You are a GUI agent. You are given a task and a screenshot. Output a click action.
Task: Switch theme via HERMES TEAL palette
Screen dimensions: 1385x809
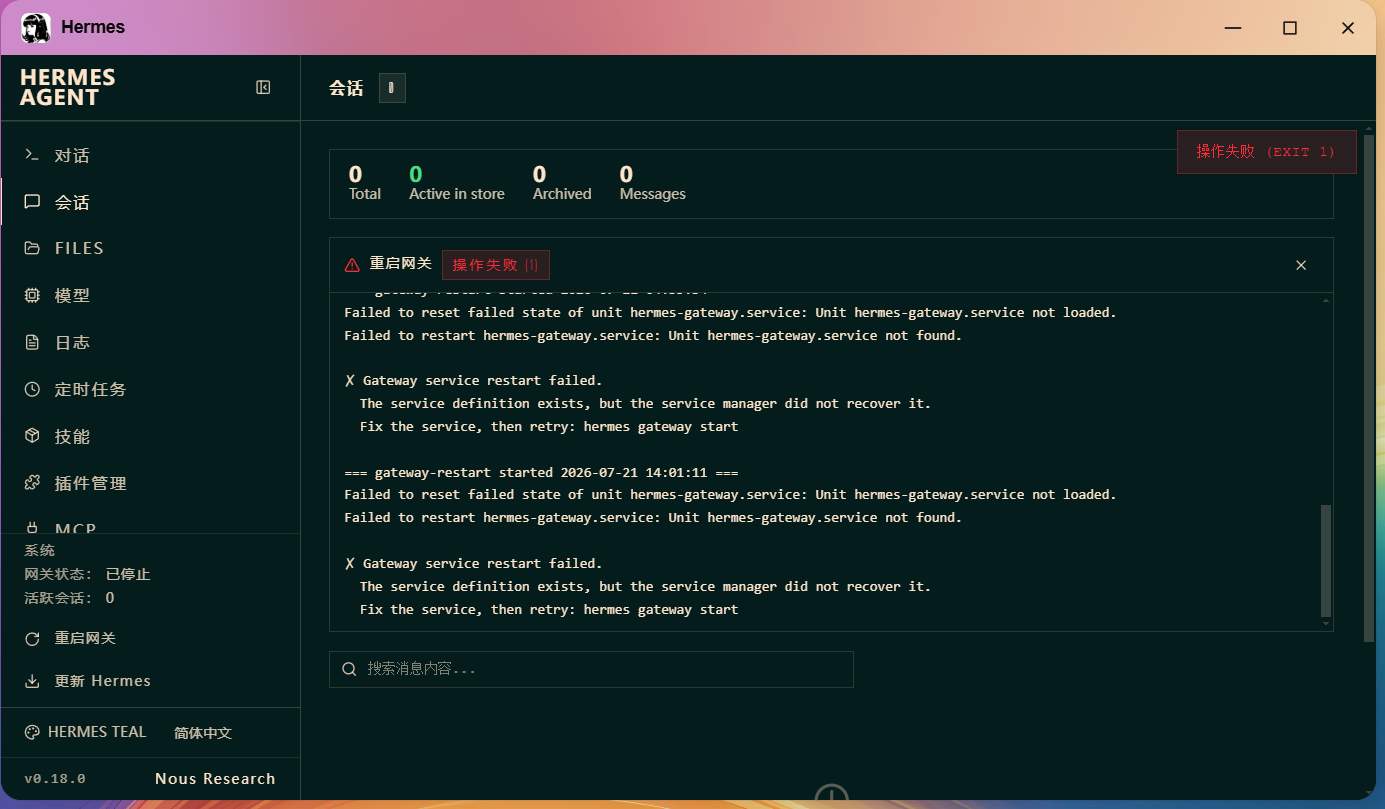(86, 732)
